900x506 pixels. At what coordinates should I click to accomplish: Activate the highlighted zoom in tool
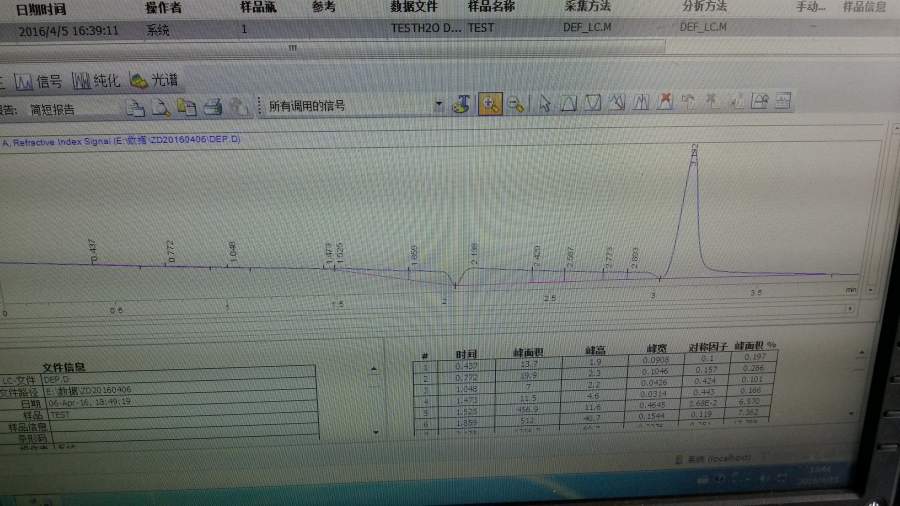(490, 104)
